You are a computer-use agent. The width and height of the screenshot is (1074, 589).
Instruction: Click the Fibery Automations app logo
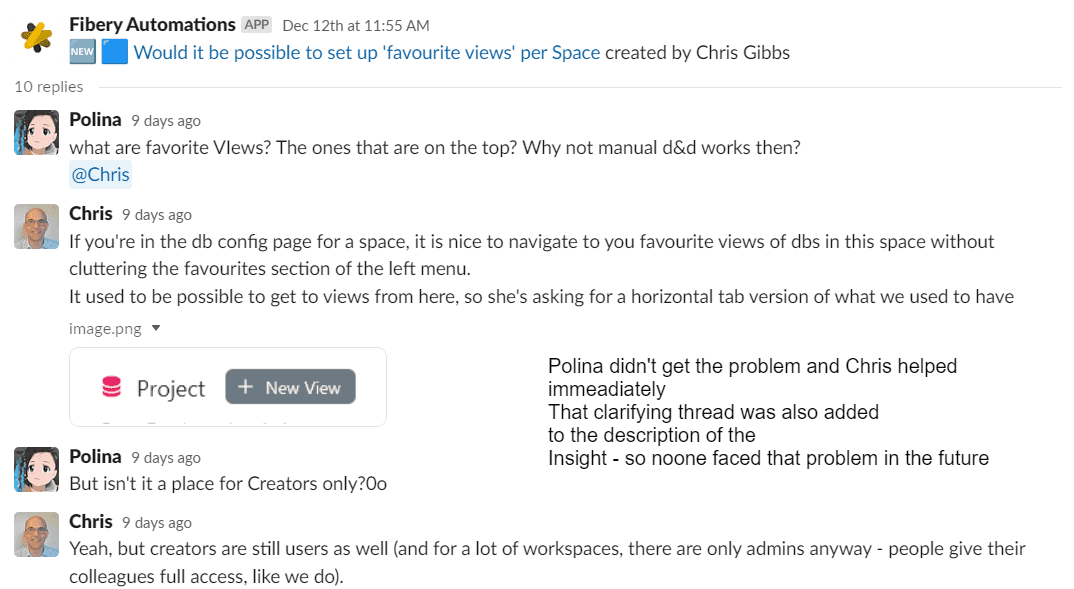coord(37,38)
